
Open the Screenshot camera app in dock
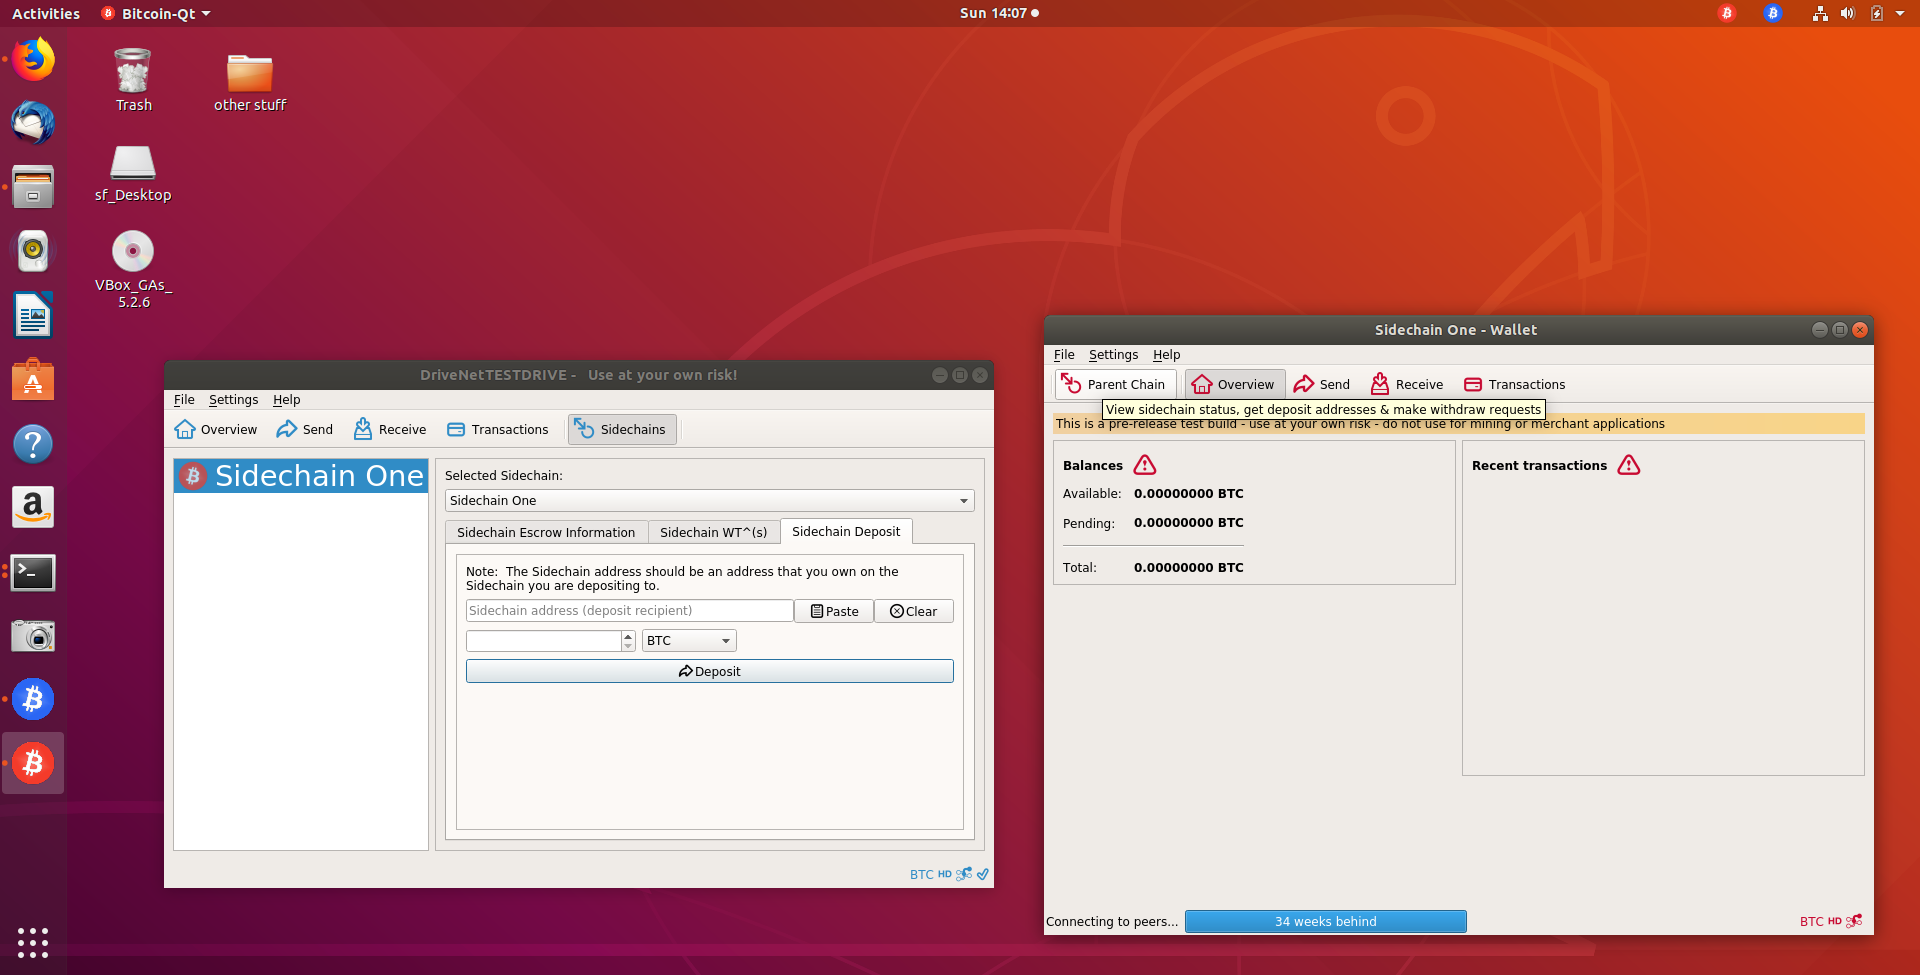[x=33, y=636]
